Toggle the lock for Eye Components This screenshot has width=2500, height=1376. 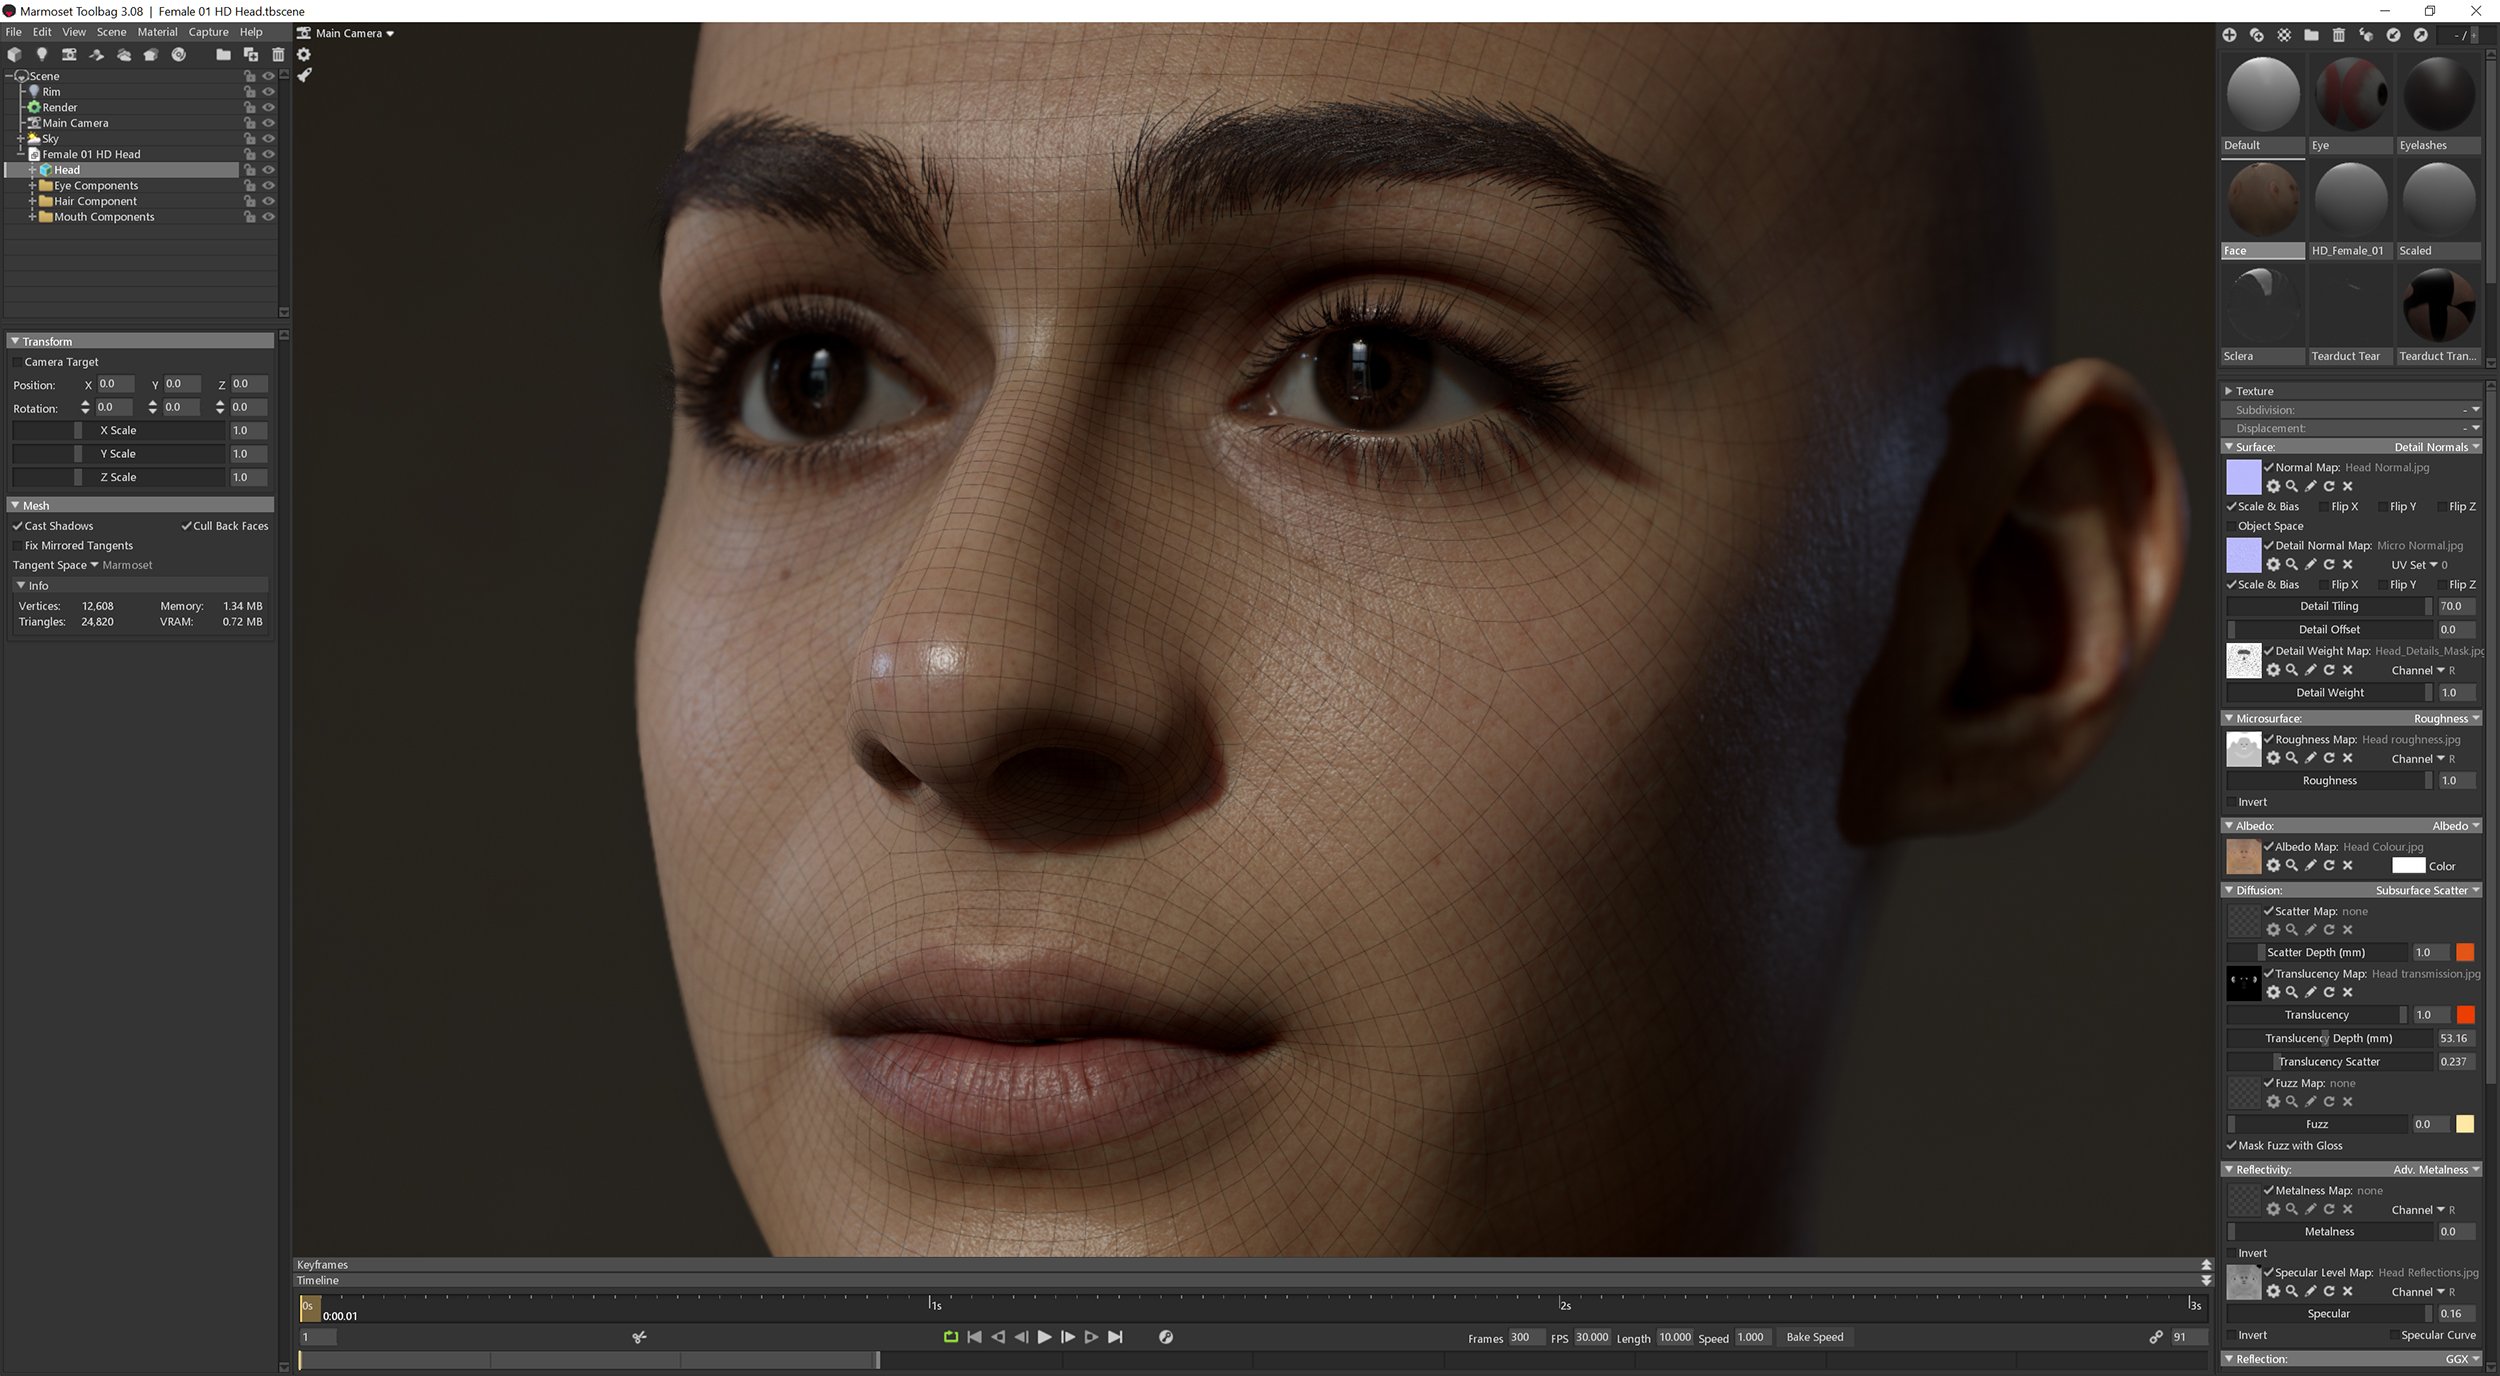click(x=249, y=186)
